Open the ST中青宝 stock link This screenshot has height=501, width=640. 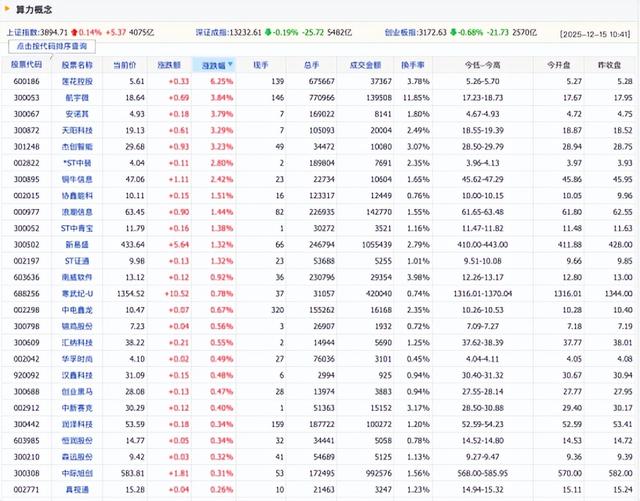(x=77, y=228)
